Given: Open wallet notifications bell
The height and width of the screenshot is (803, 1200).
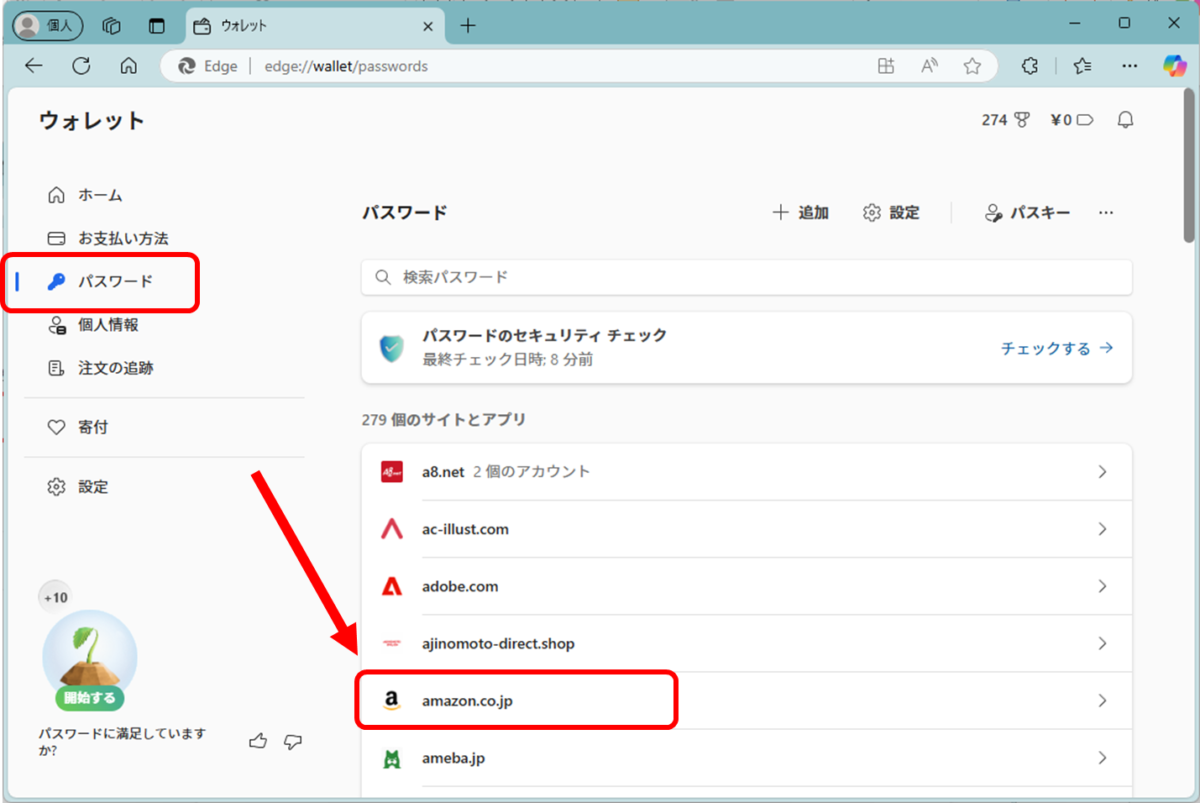Looking at the screenshot, I should [1126, 120].
